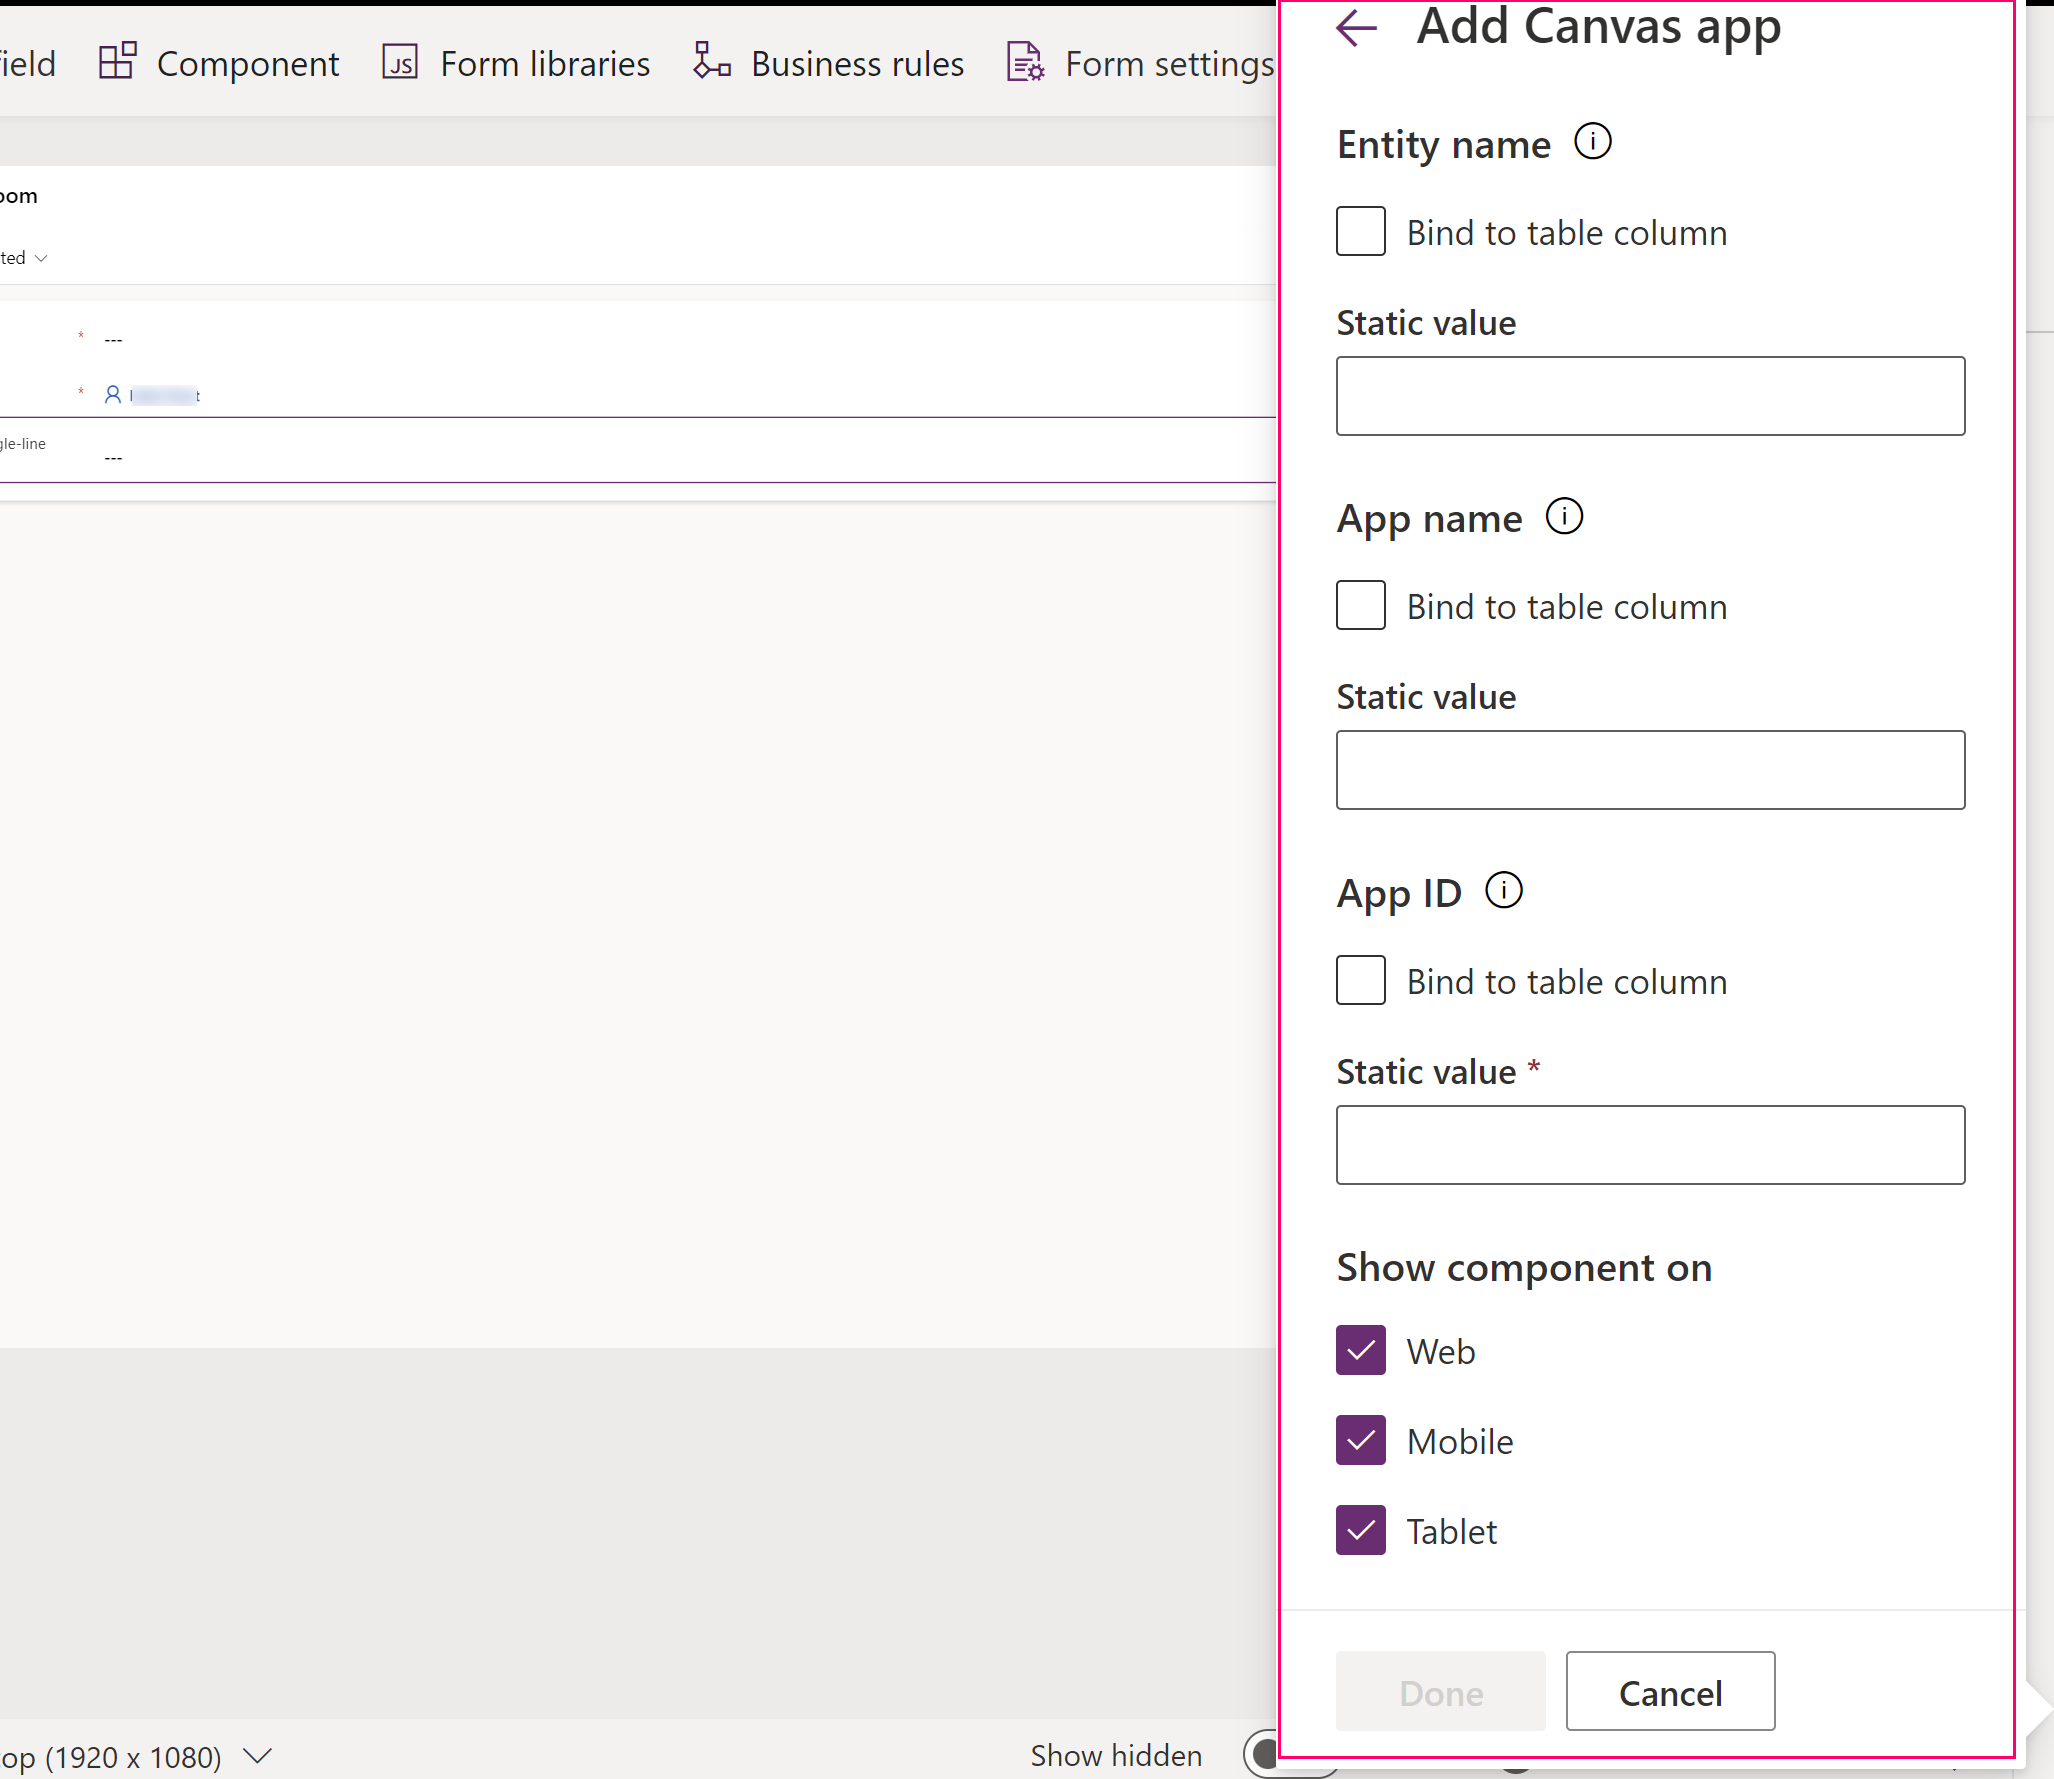
Task: Enable Bind to table column for App name
Action: click(x=1359, y=604)
